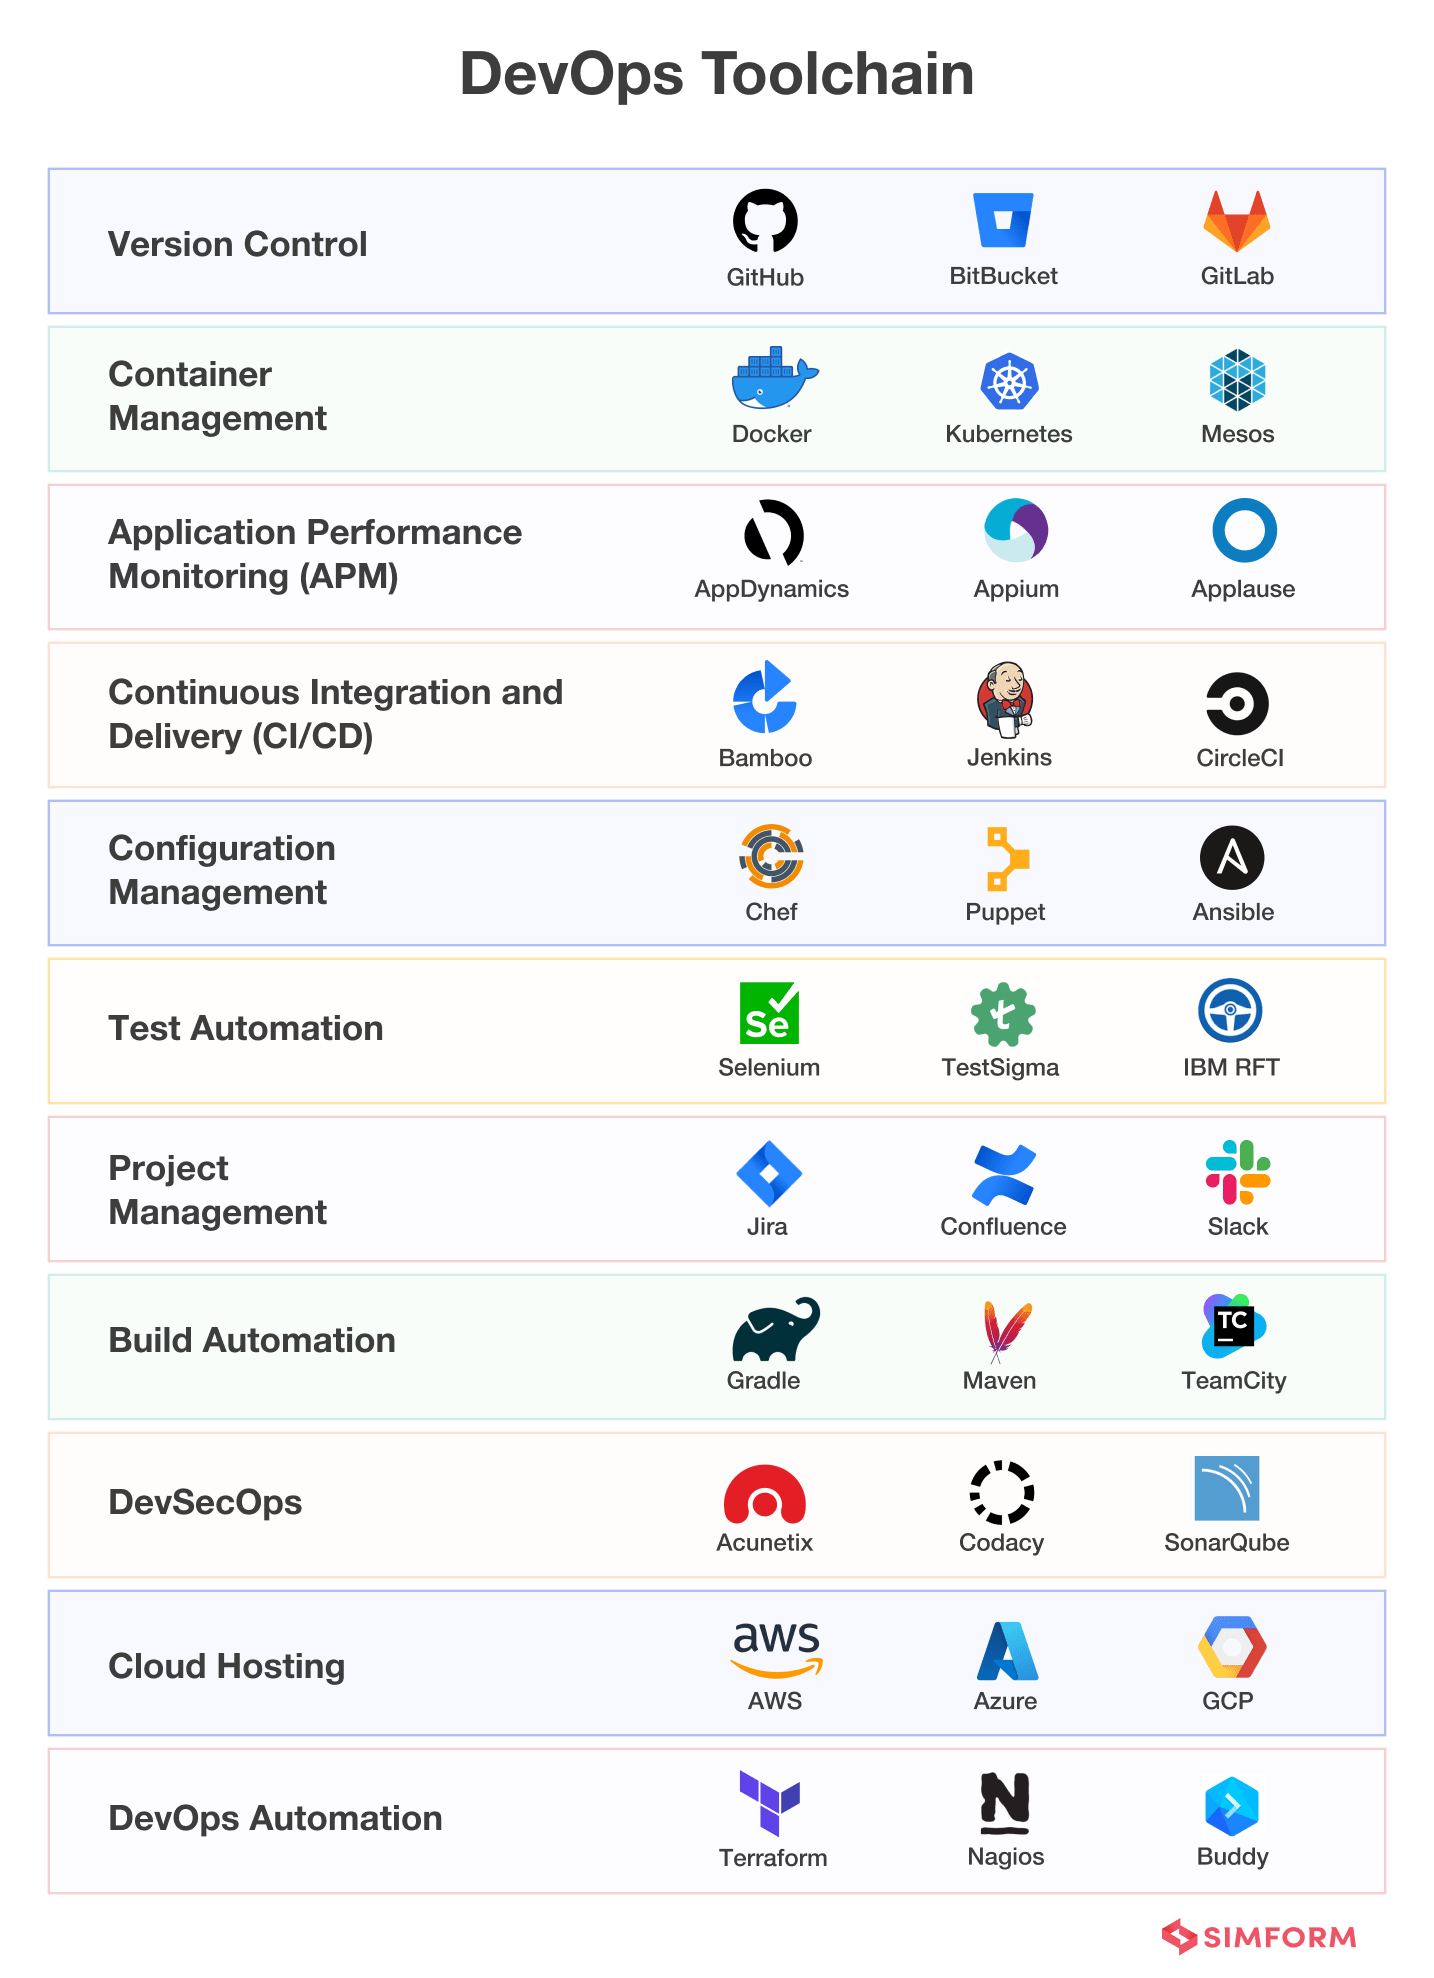1434x1978 pixels.
Task: Select the Codacy dashed circle icon
Action: 1002,1493
